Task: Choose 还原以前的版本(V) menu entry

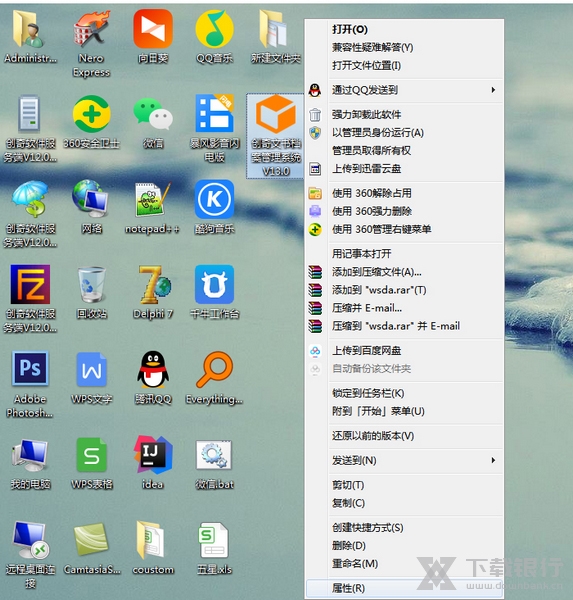Action: pyautogui.click(x=404, y=435)
